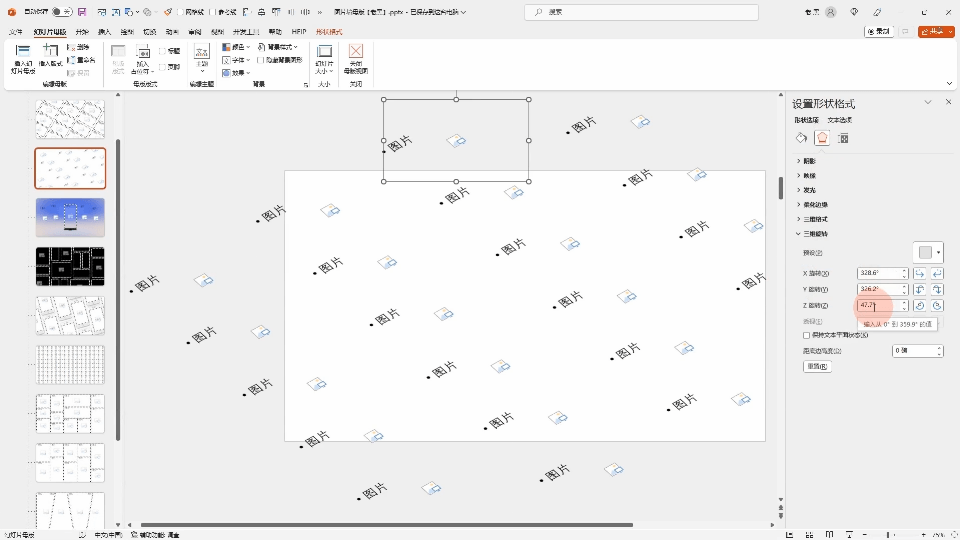Click the user account avatar

[831, 12]
